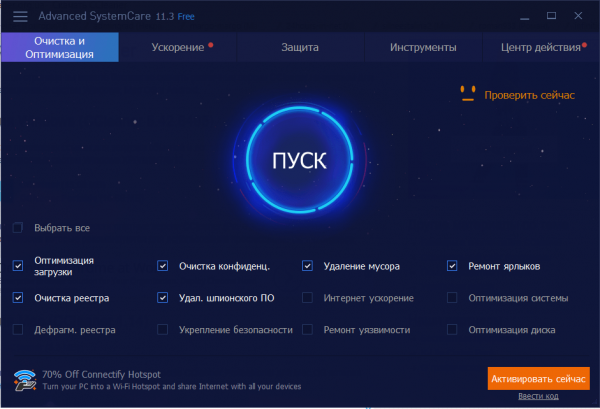The width and height of the screenshot is (600, 409).
Task: Close the Advanced SystemCare window
Action: coord(578,16)
